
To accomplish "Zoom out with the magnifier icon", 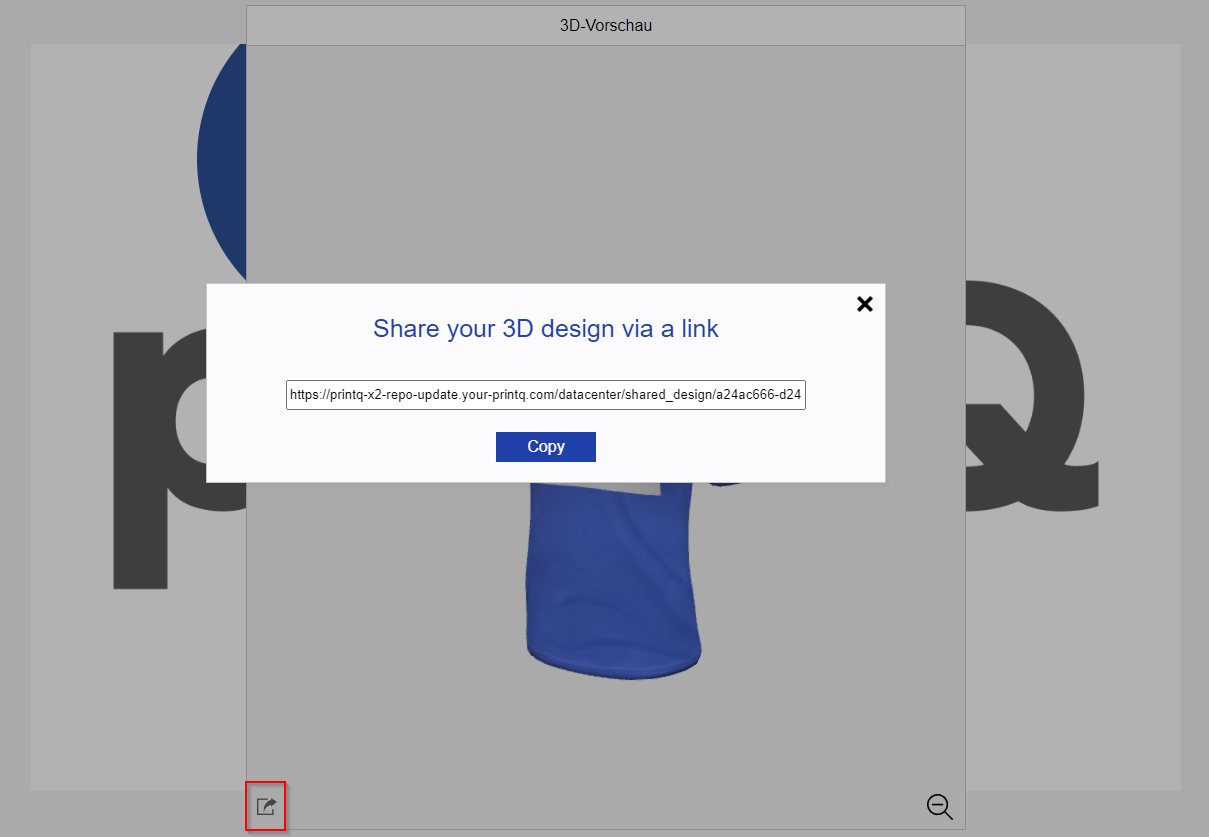I will pyautogui.click(x=939, y=807).
